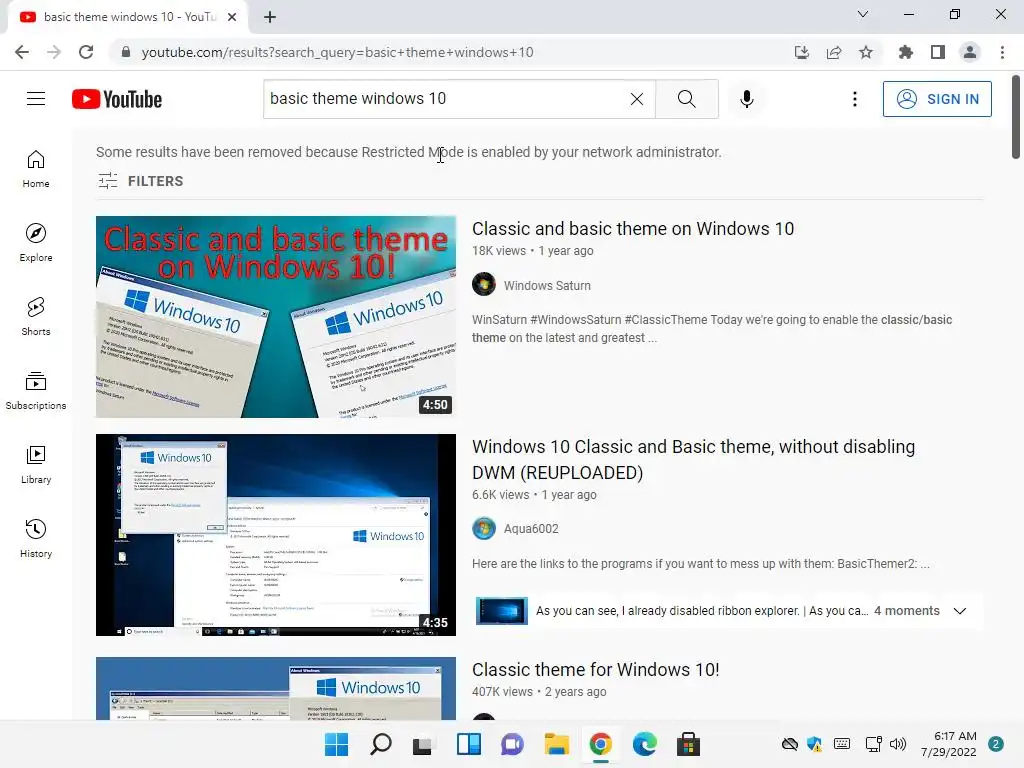
Task: Open Task View from the taskbar
Action: point(423,744)
